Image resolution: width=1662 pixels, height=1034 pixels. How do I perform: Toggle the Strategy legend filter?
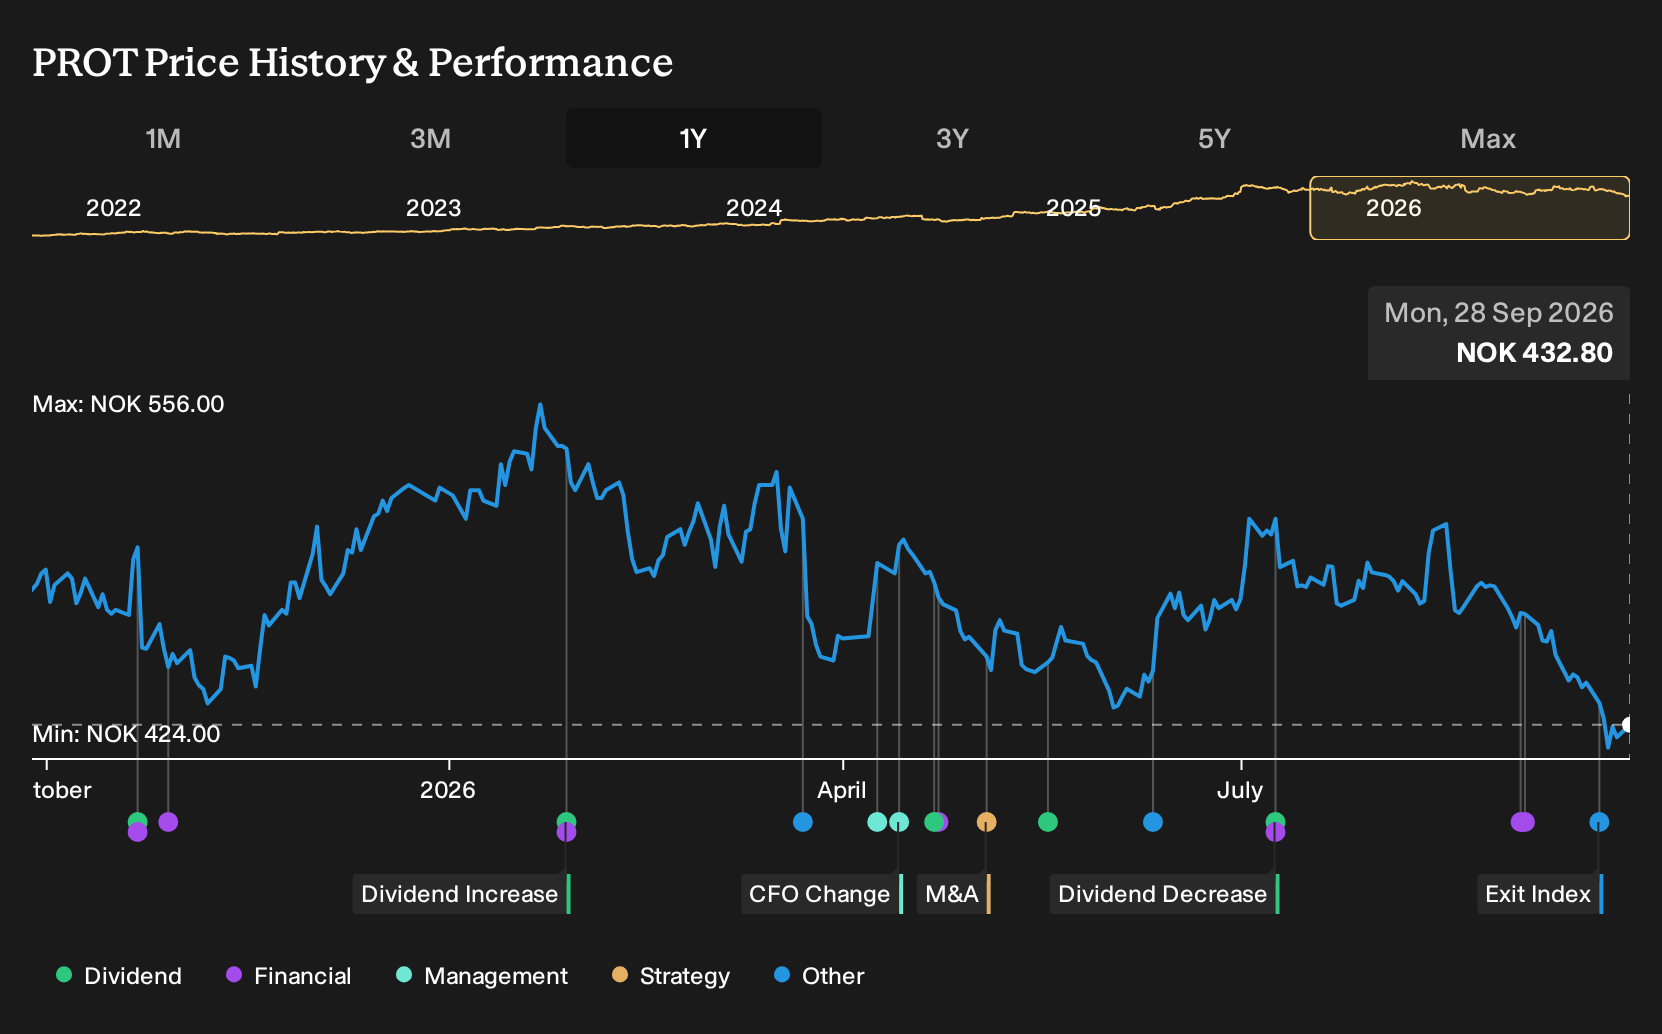(671, 976)
